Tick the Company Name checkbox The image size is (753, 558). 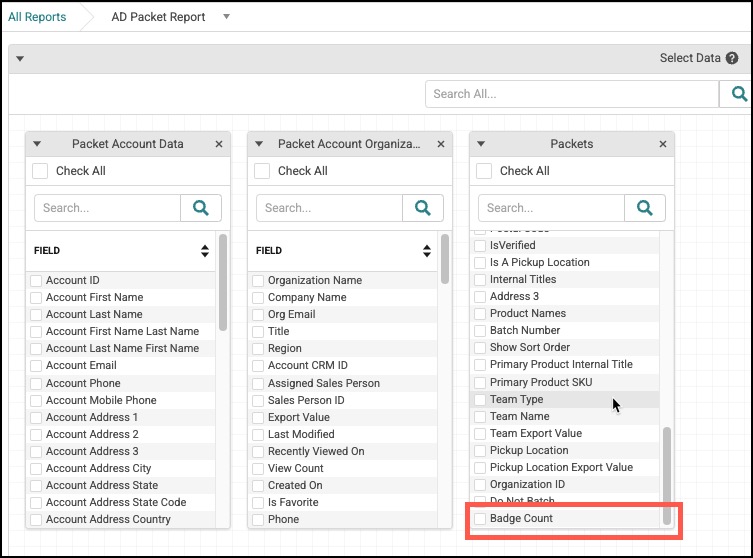click(258, 298)
